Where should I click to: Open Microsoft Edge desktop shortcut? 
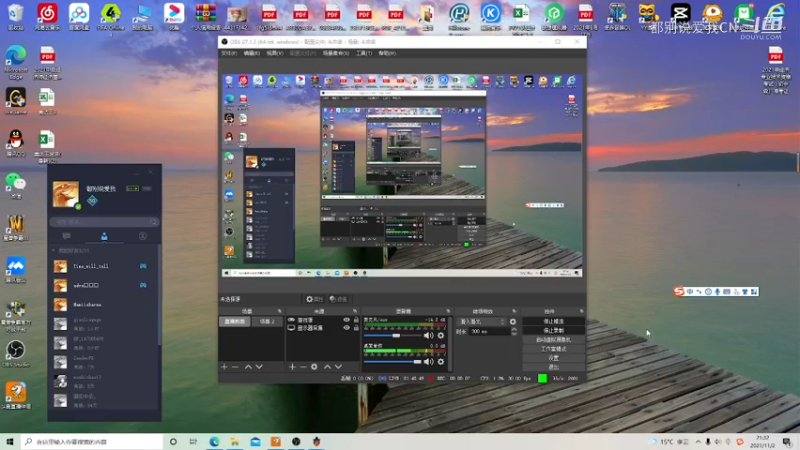click(x=16, y=62)
